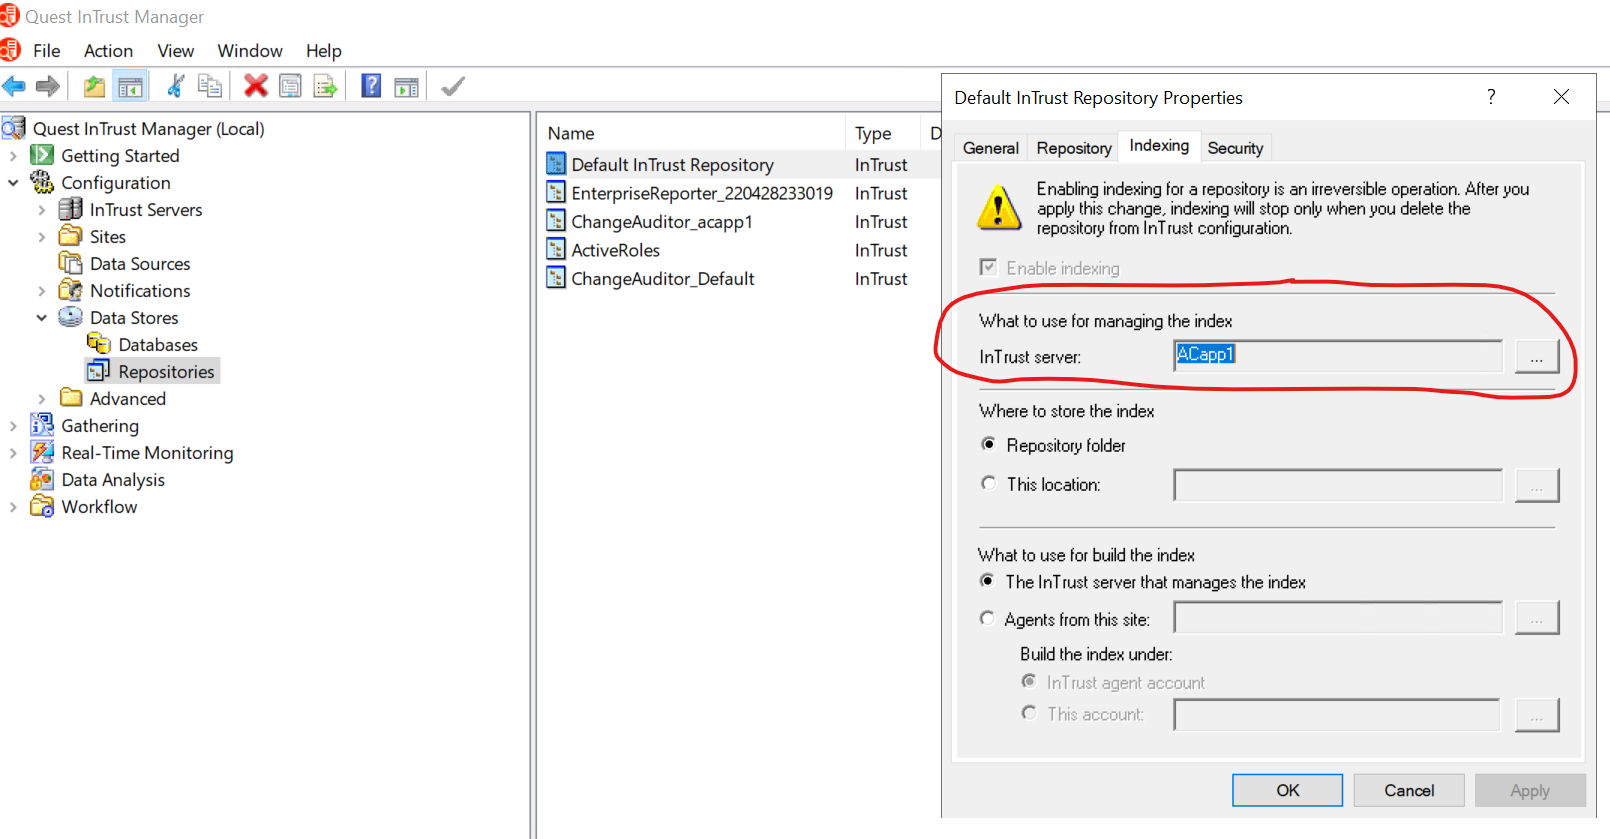Open the Action menu
The image size is (1610, 839).
(x=108, y=51)
